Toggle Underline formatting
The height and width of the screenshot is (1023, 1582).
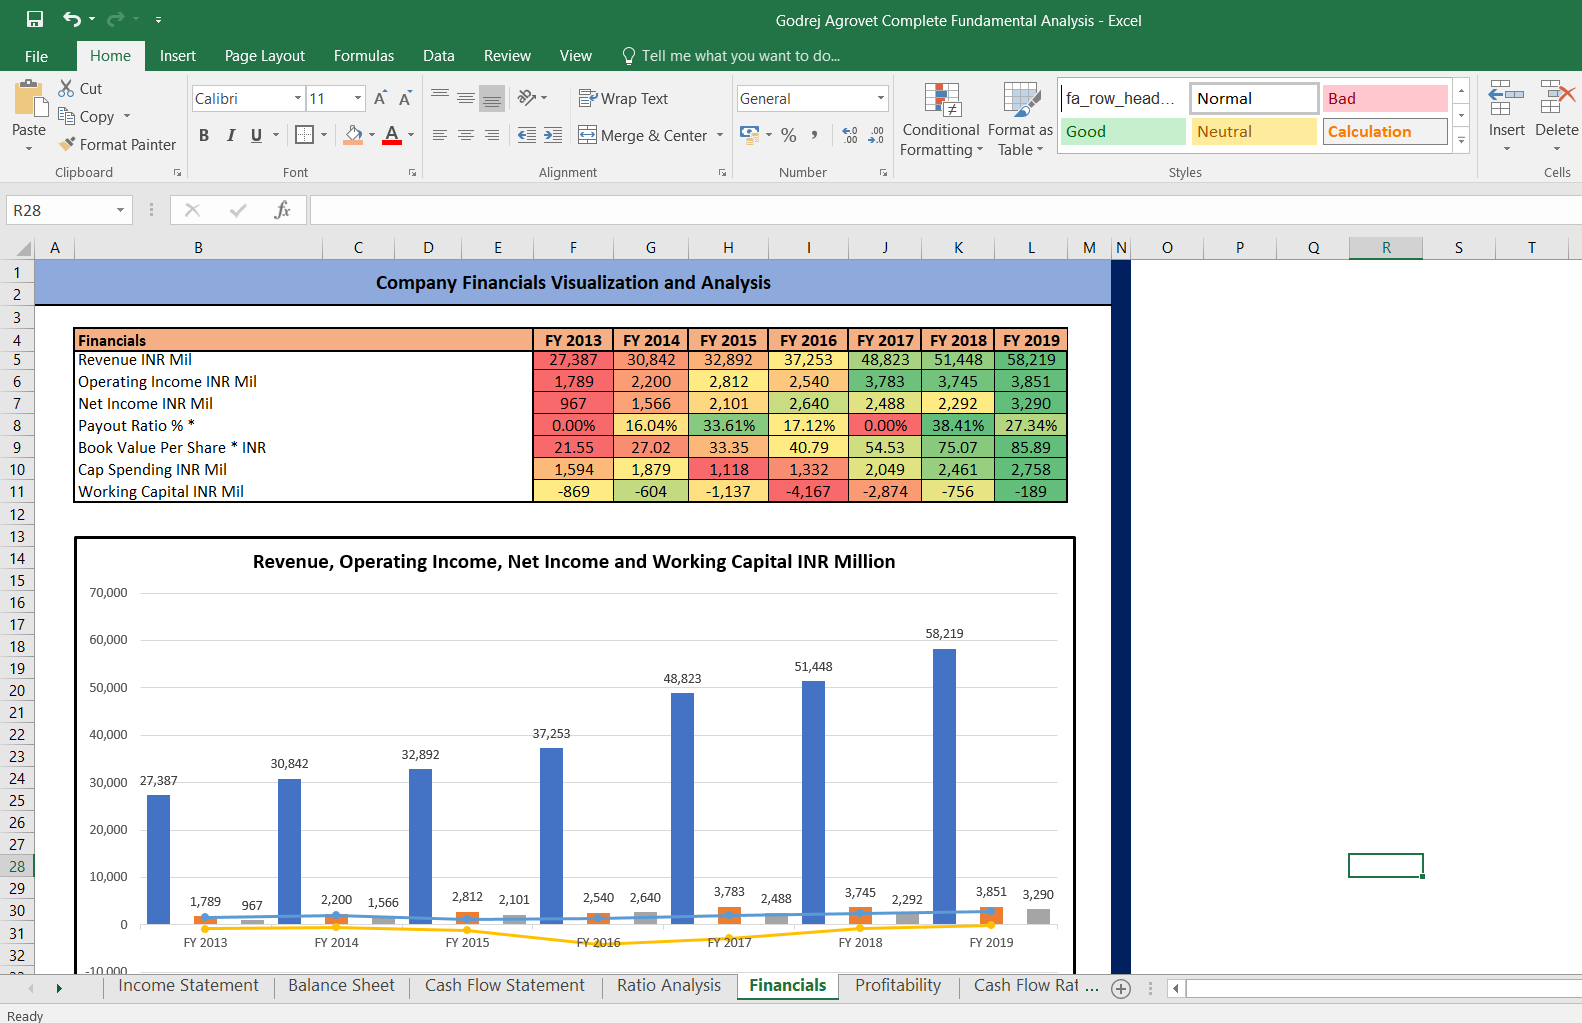click(257, 135)
